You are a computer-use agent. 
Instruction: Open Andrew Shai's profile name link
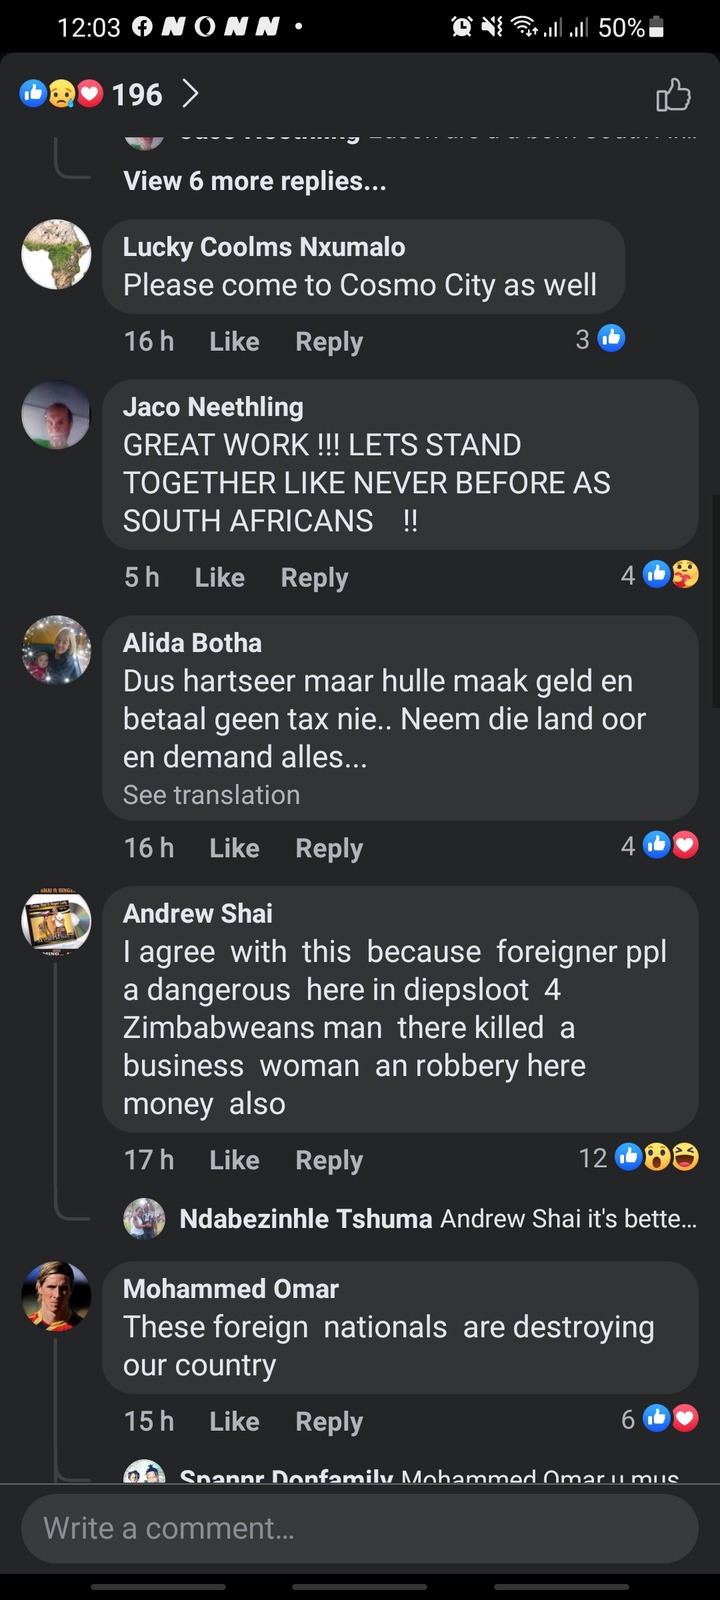(198, 914)
